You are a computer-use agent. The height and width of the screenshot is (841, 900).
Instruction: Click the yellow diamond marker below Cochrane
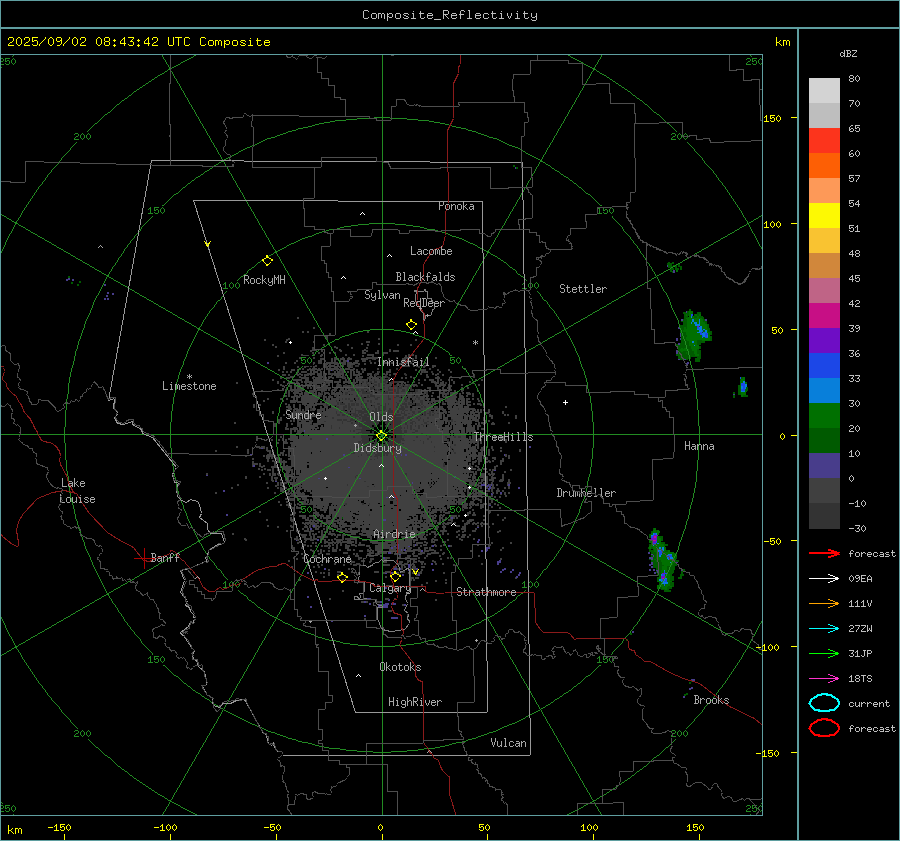point(342,577)
